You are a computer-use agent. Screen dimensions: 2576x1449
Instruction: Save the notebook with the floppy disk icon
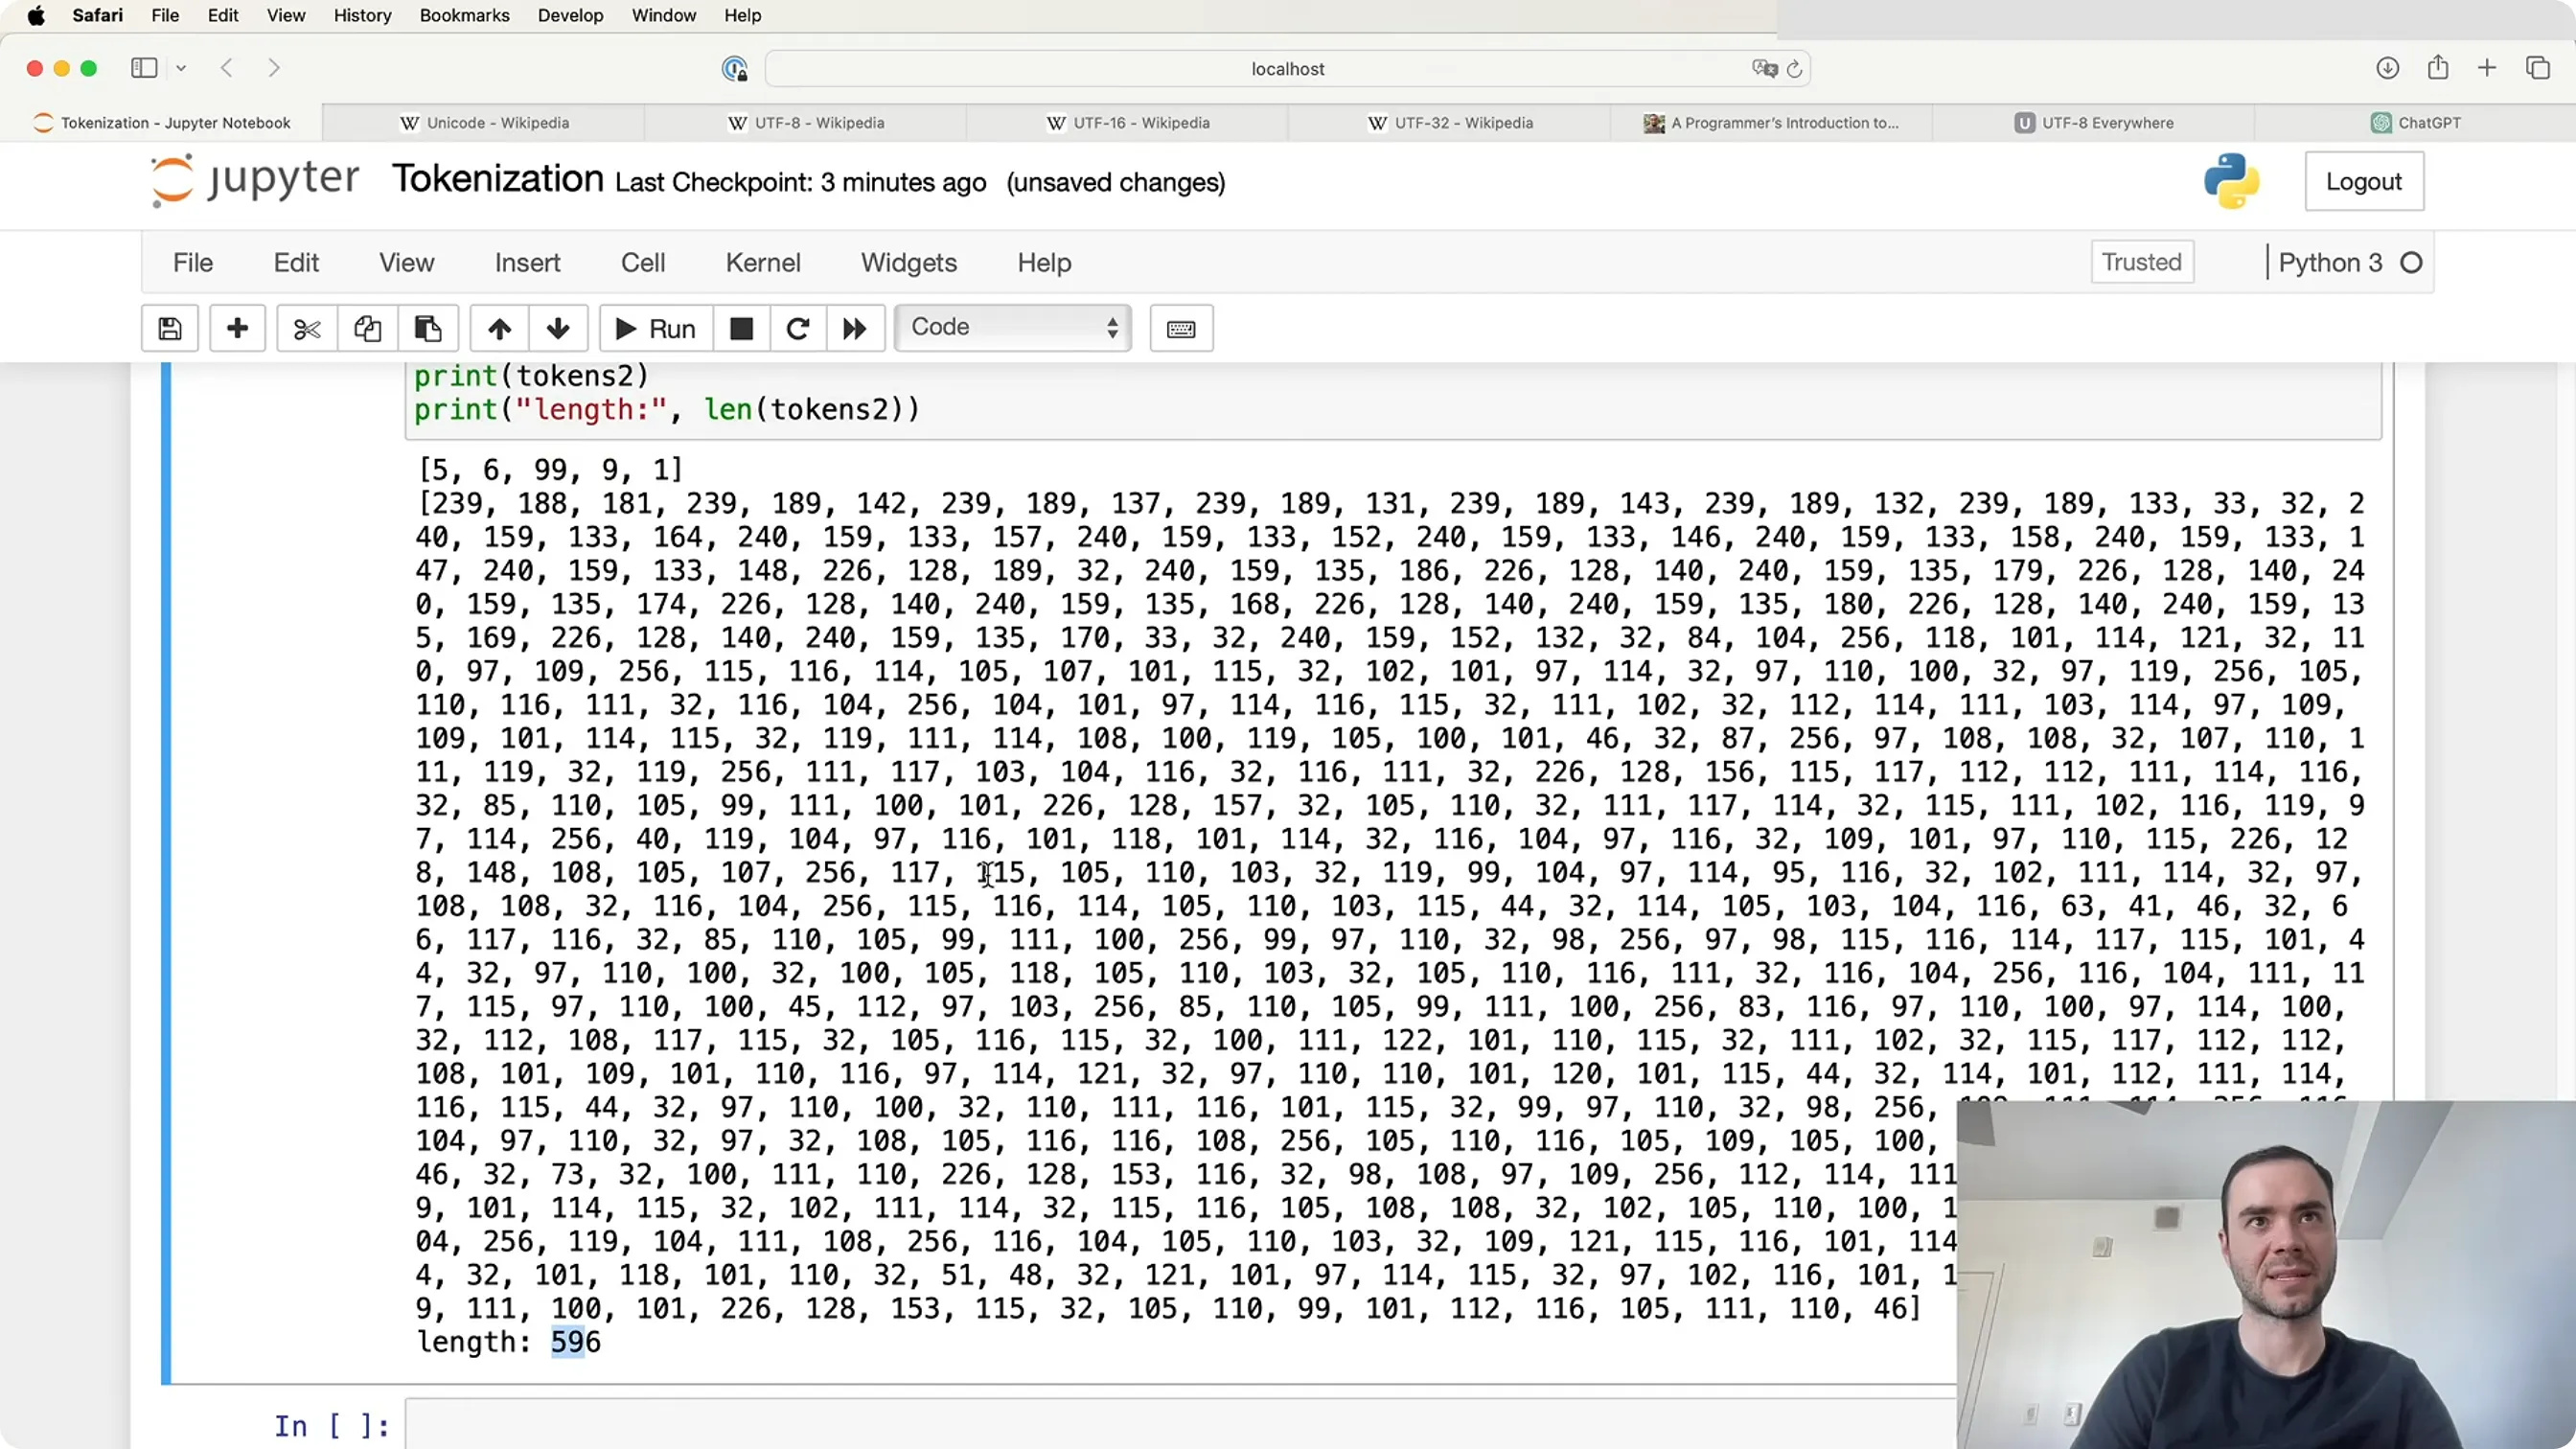[170, 328]
